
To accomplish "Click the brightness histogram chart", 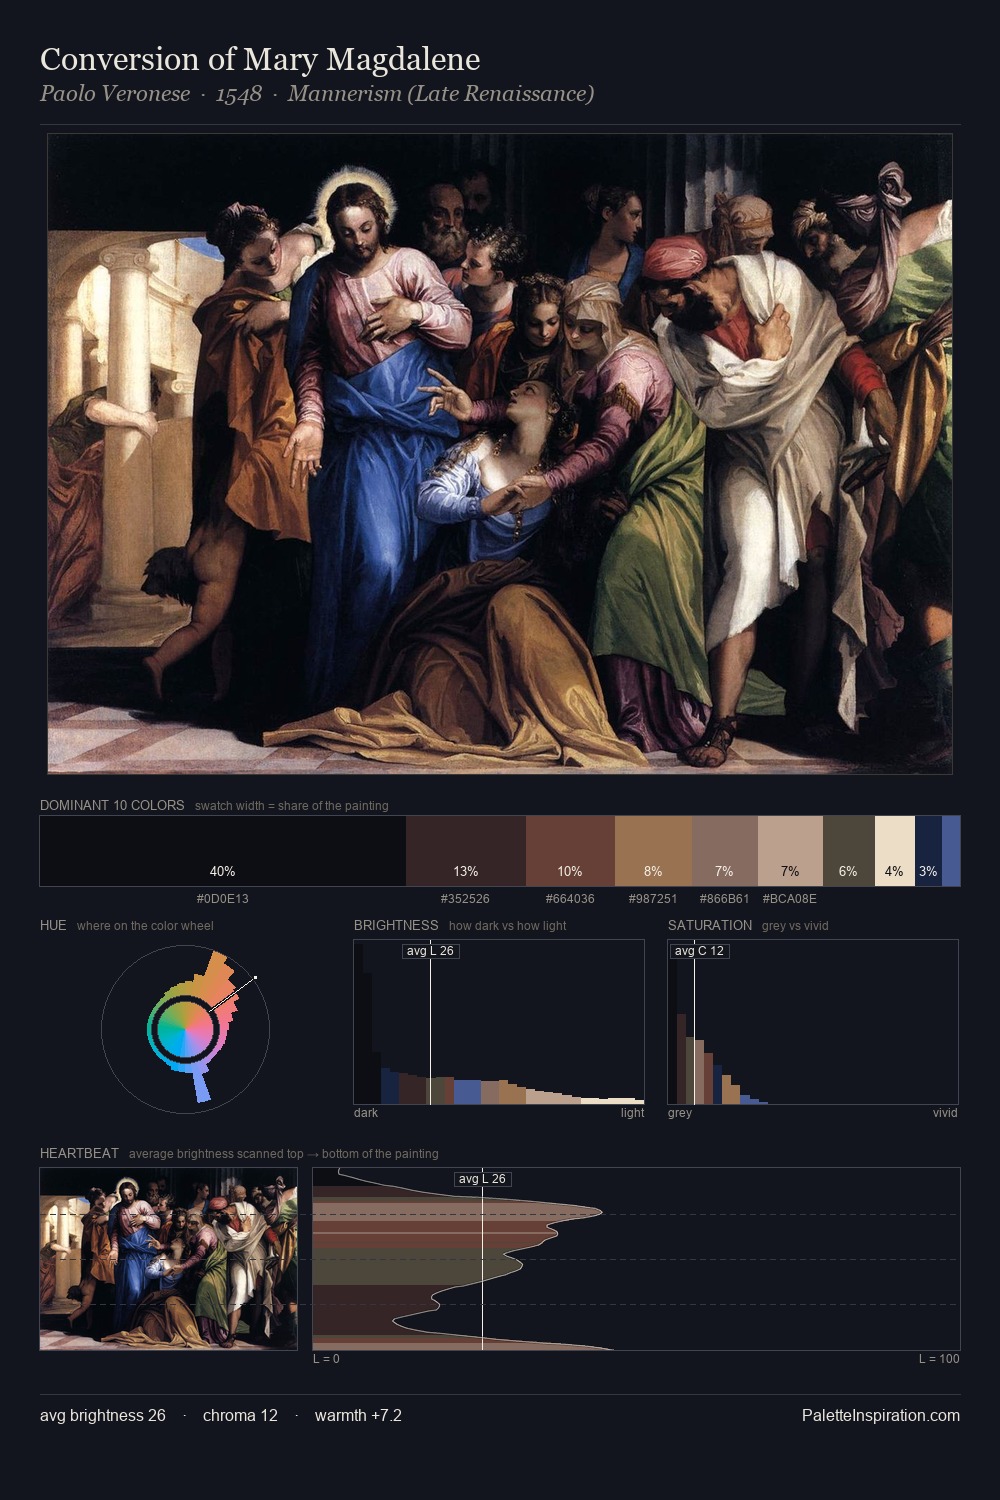I will coord(499,1022).
